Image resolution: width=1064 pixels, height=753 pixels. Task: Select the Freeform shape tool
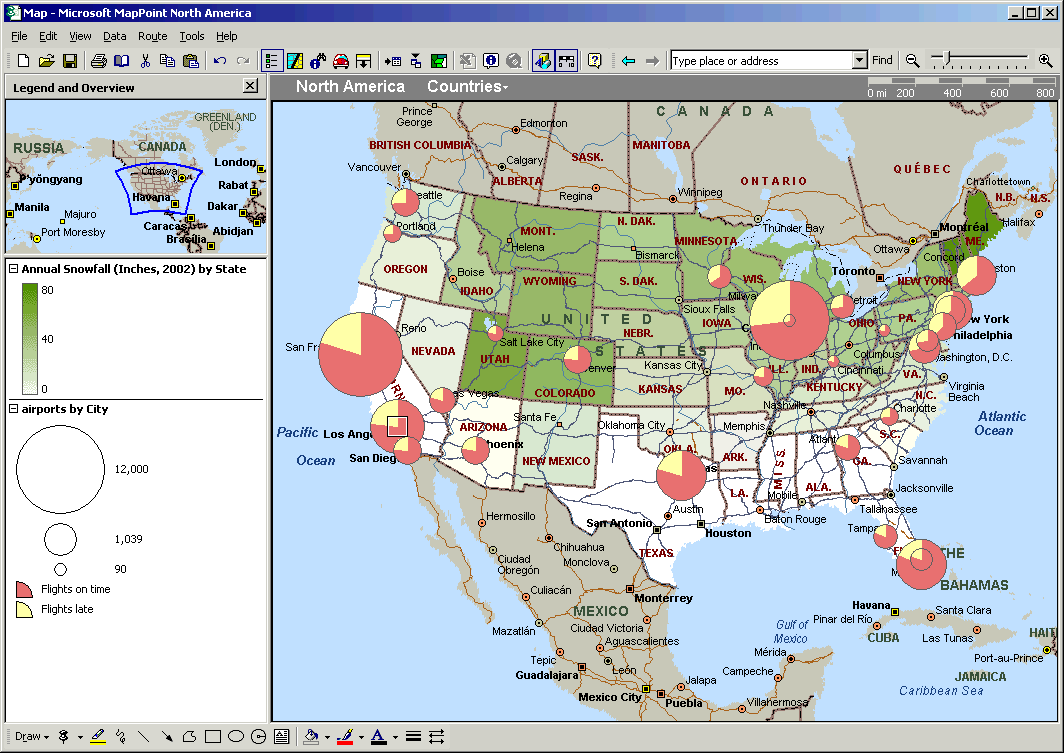point(190,737)
